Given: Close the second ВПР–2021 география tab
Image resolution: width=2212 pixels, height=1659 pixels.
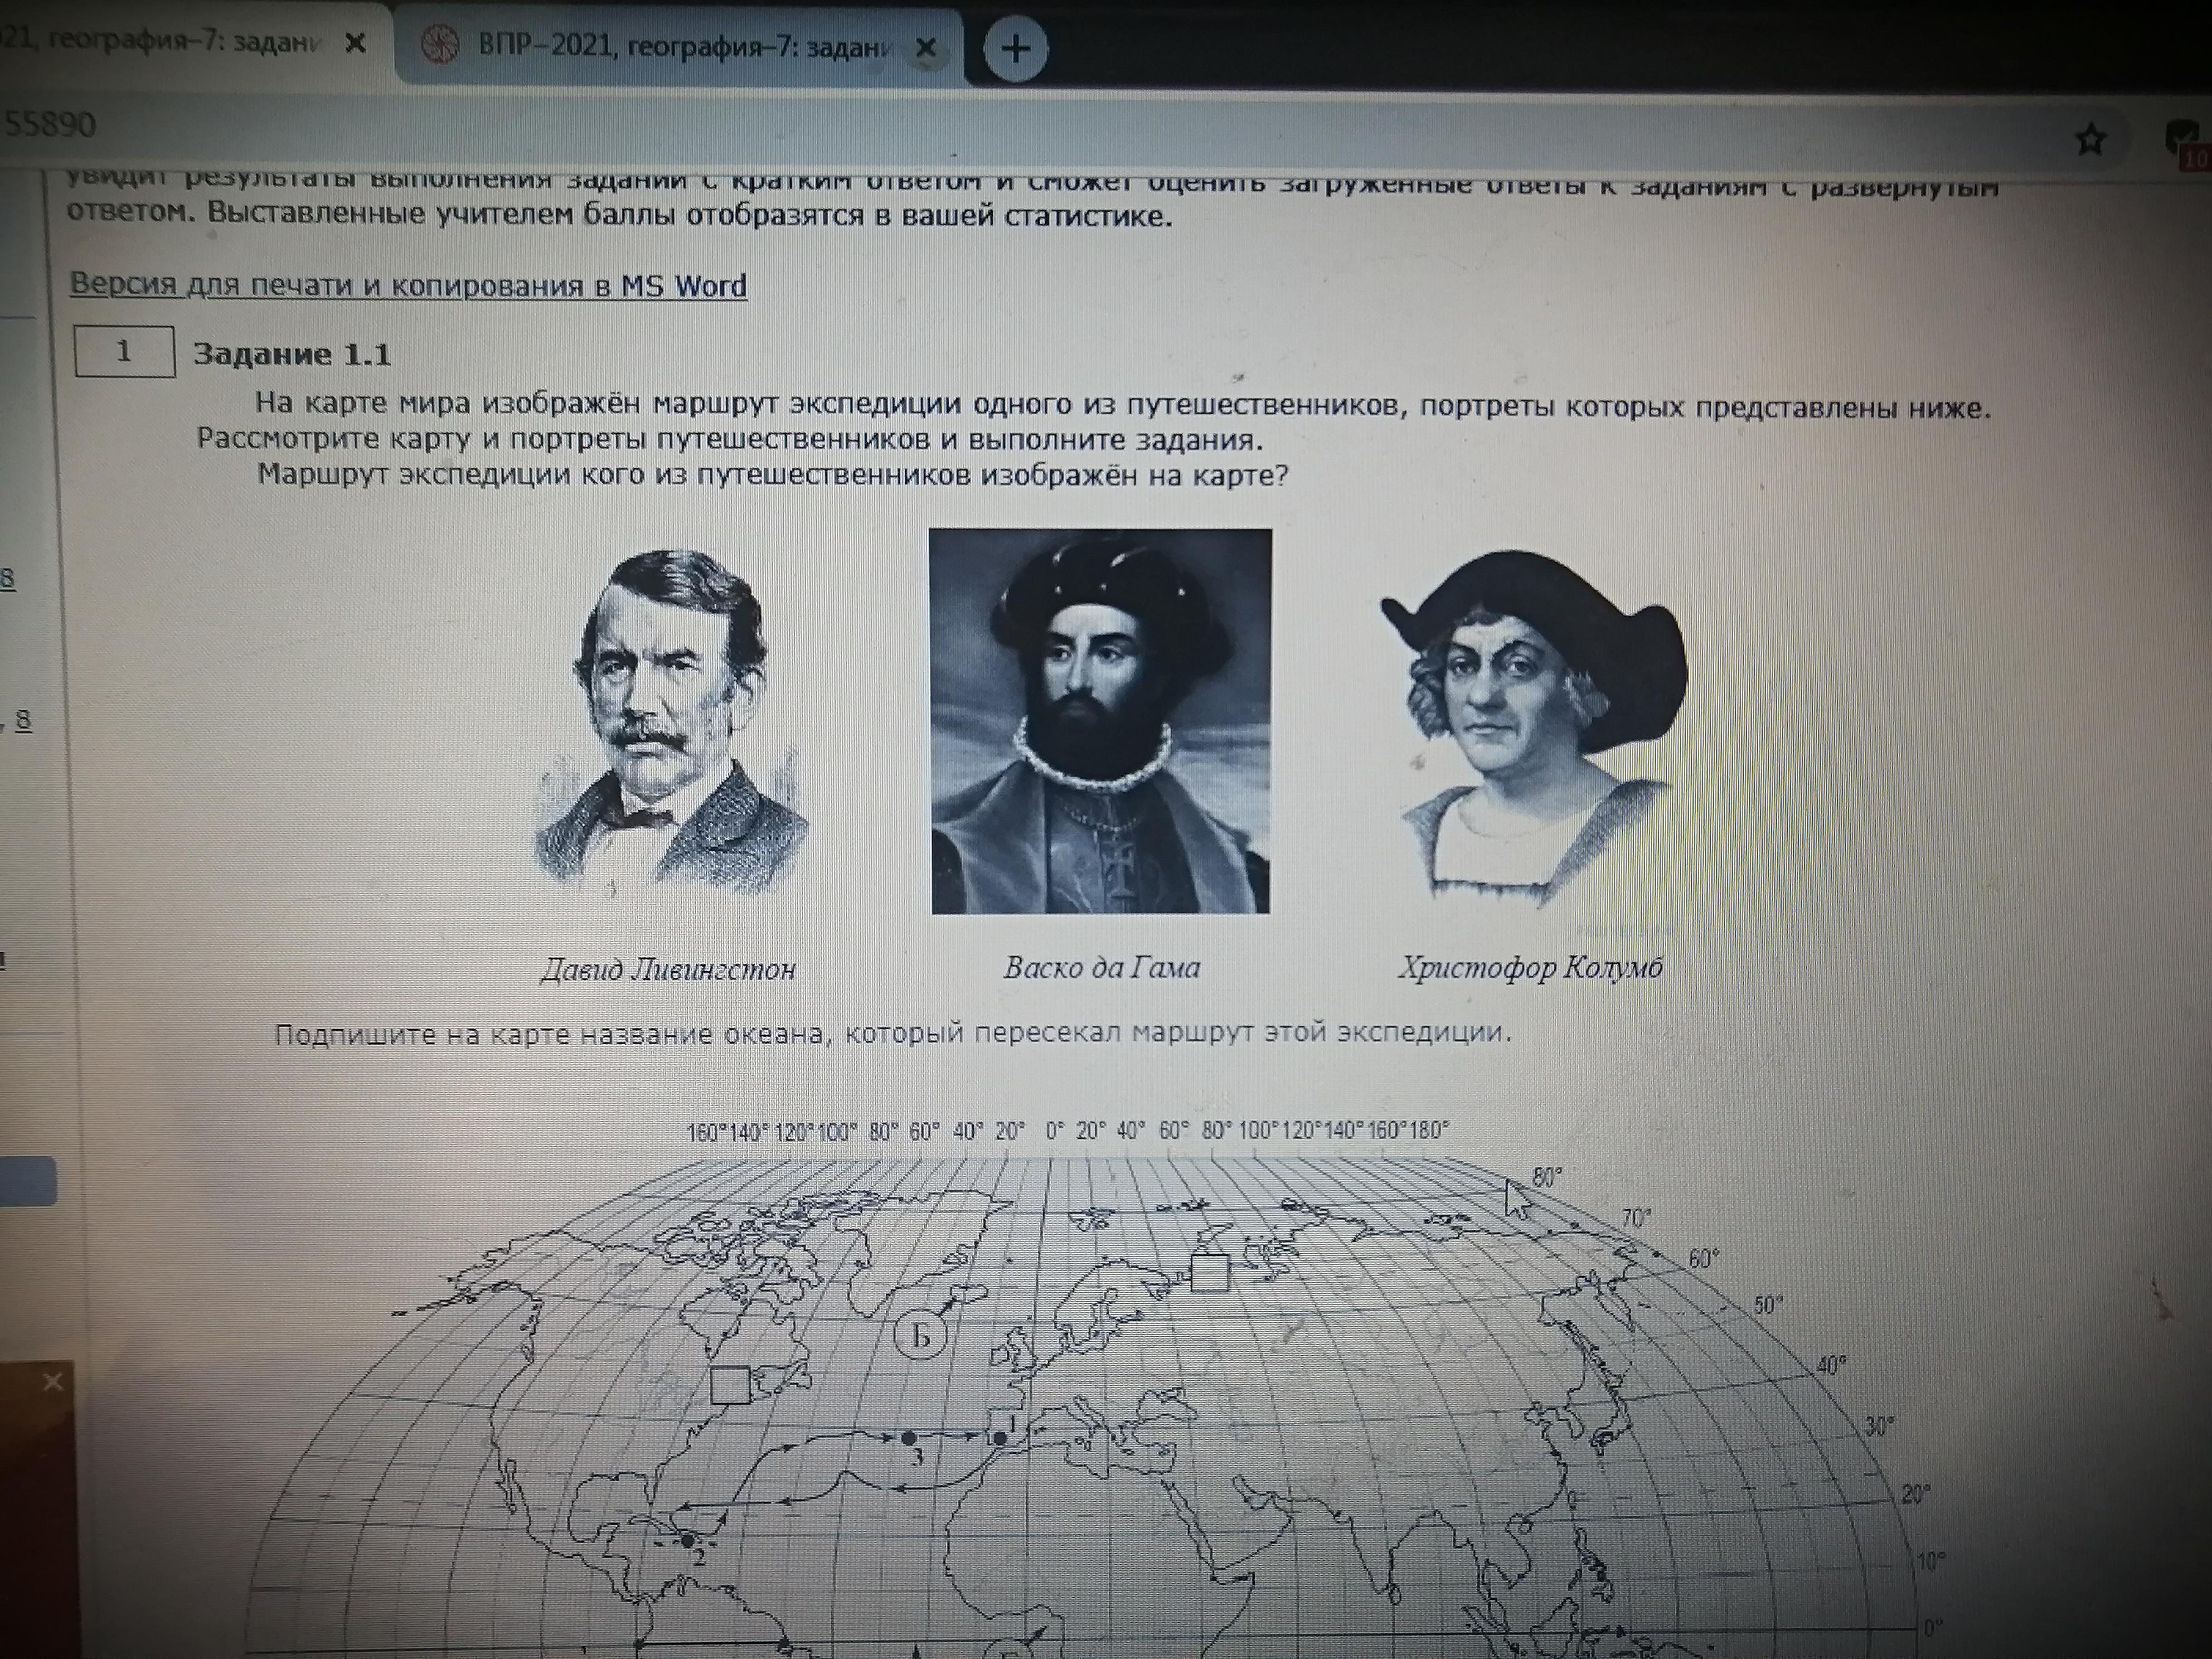Looking at the screenshot, I should [926, 48].
